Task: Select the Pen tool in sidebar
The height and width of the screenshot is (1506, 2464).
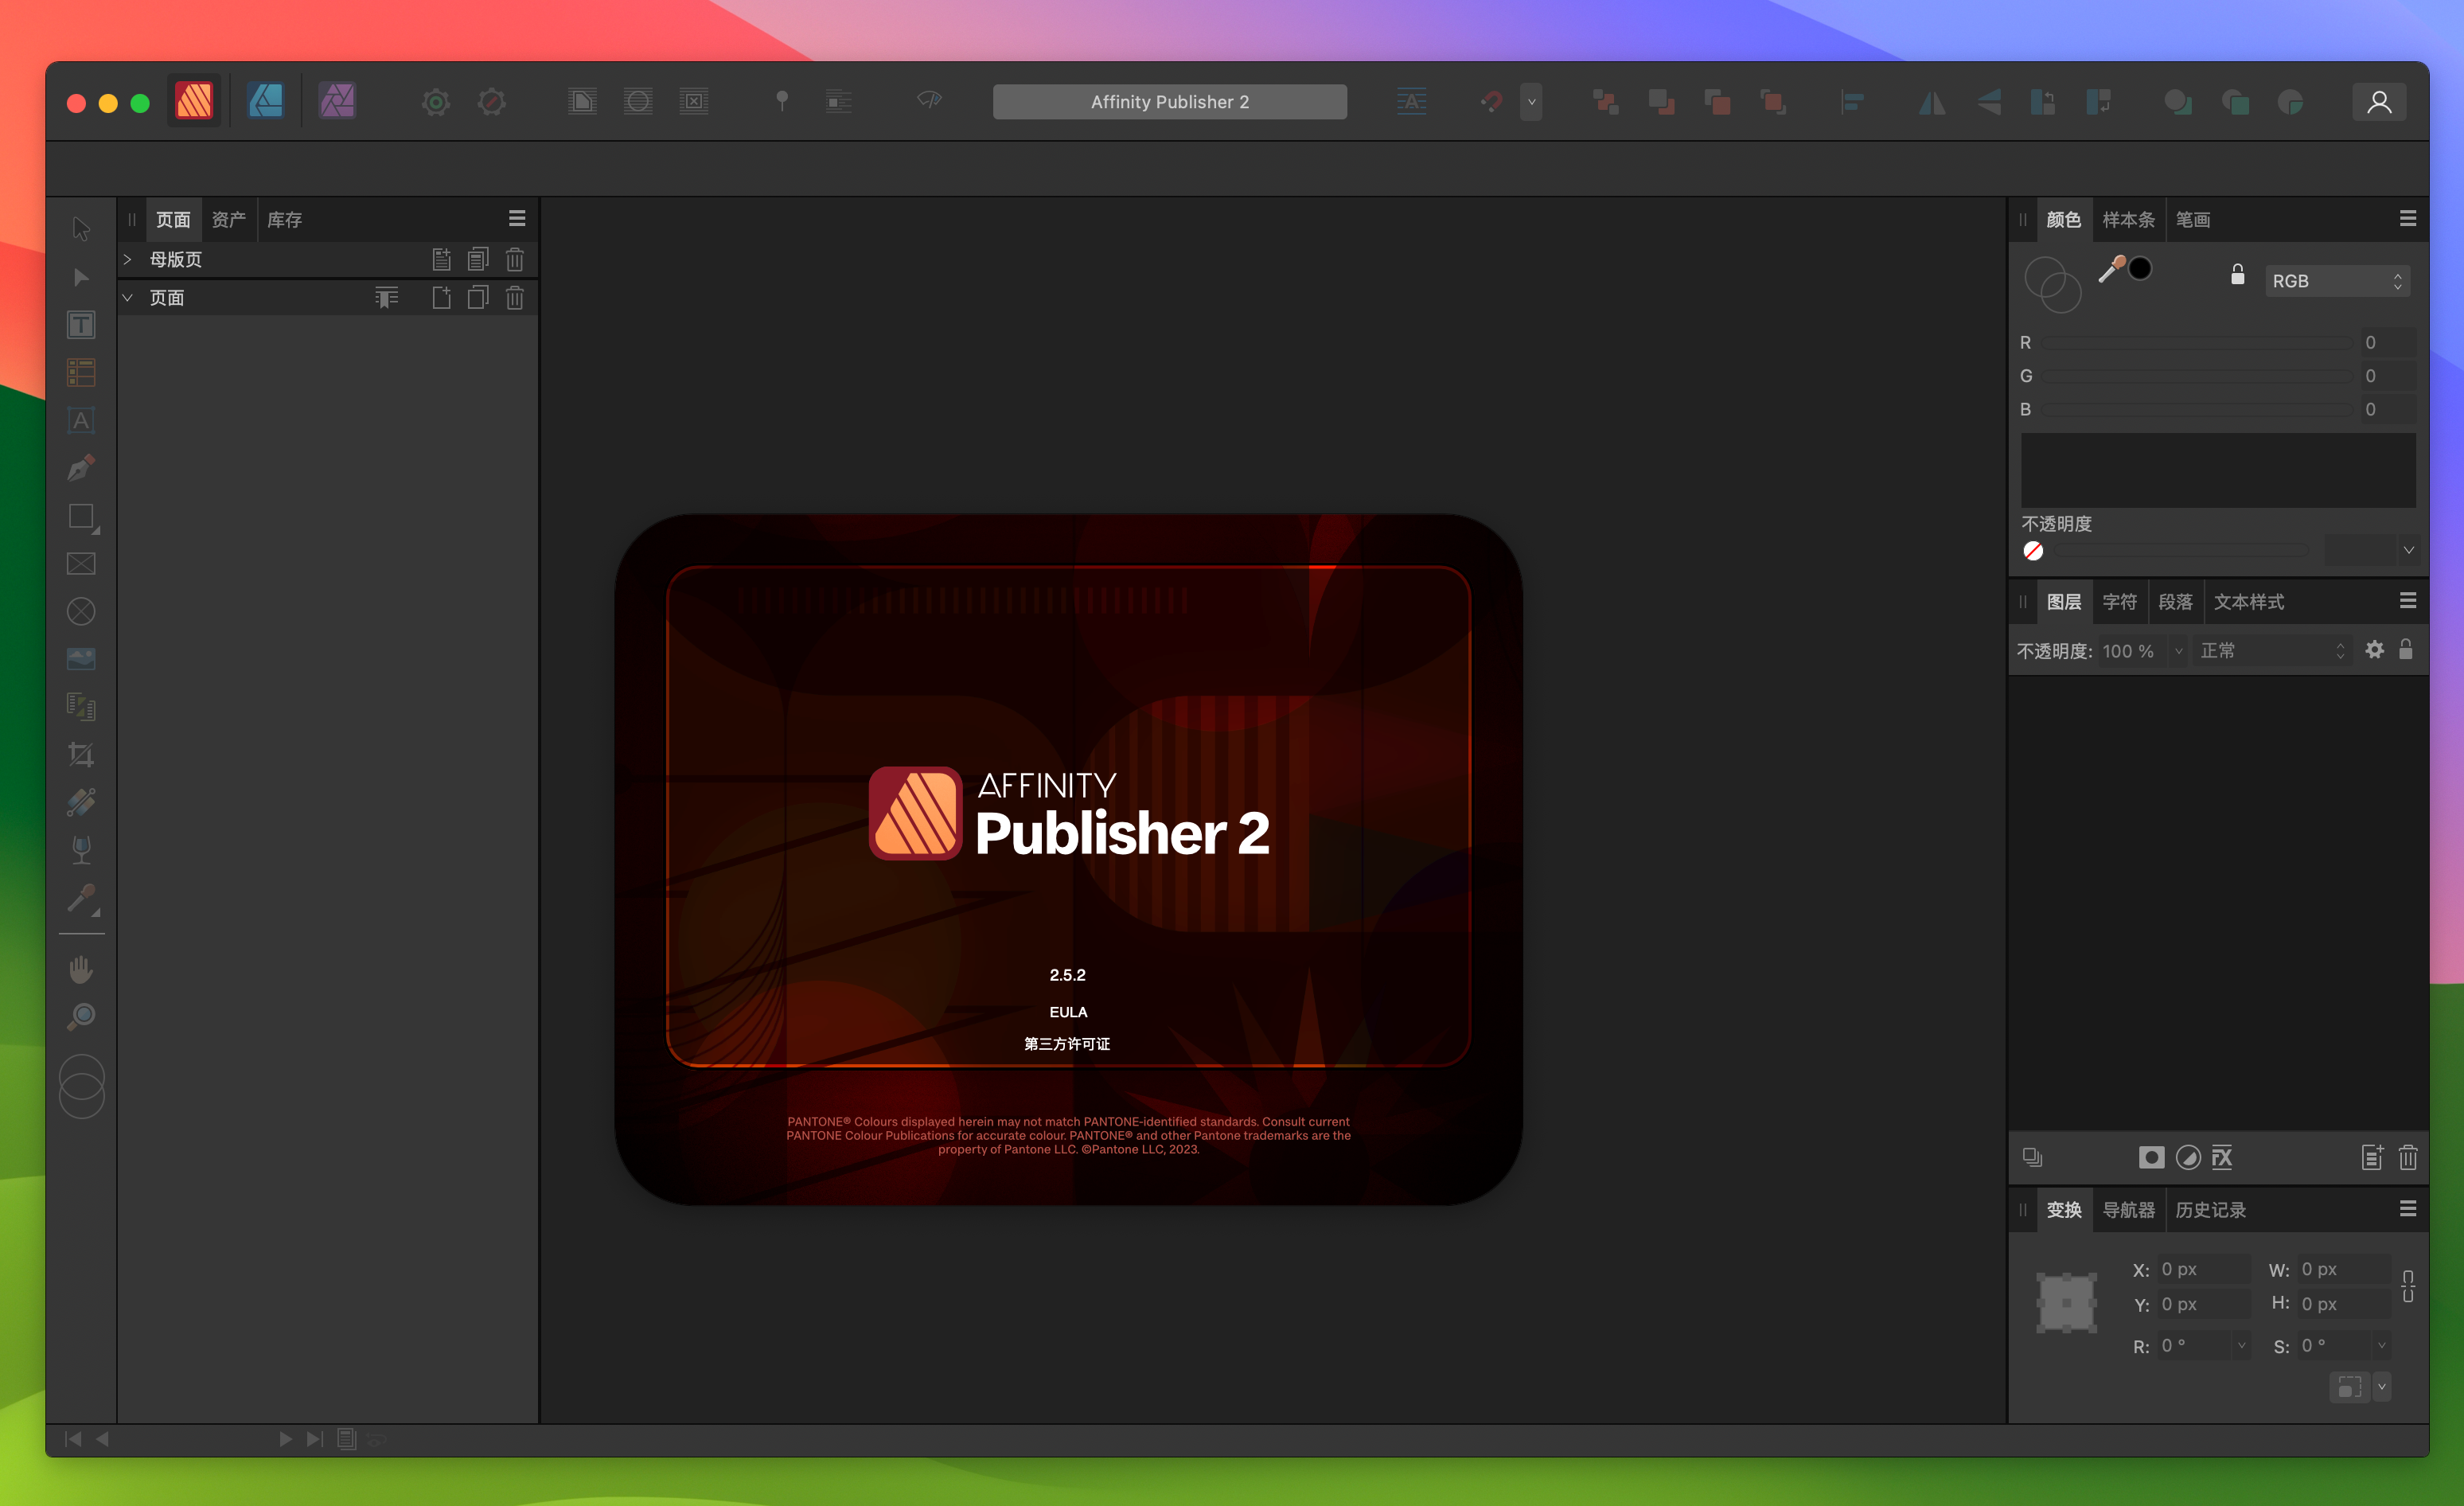Action: (83, 468)
